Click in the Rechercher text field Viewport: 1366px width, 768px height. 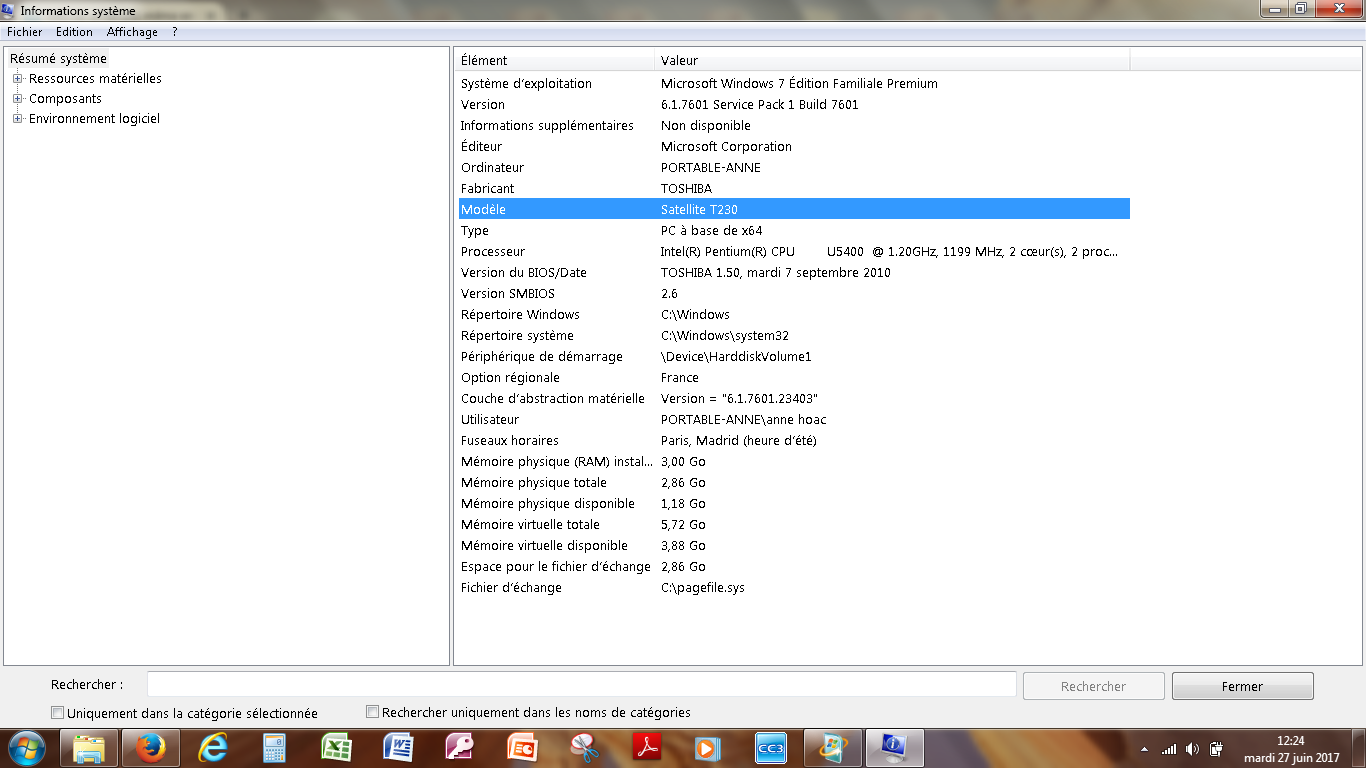point(581,685)
